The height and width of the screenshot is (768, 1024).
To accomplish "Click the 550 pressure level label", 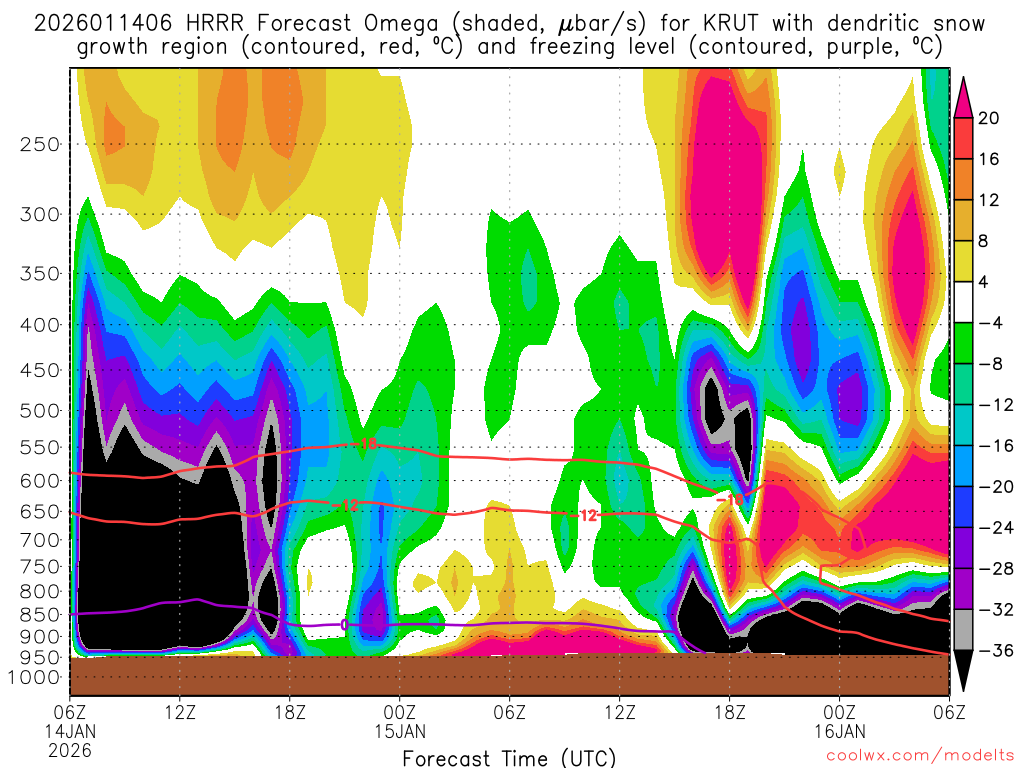I will (40, 447).
